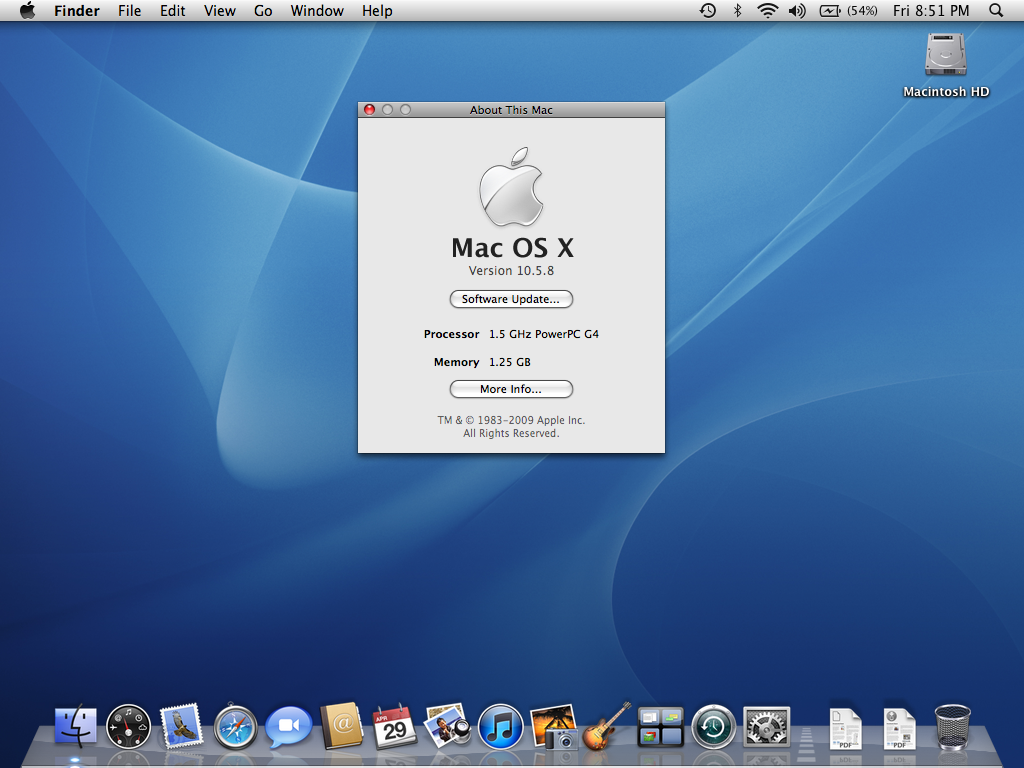Open Finder from the Dock
The width and height of the screenshot is (1024, 768).
click(x=76, y=726)
